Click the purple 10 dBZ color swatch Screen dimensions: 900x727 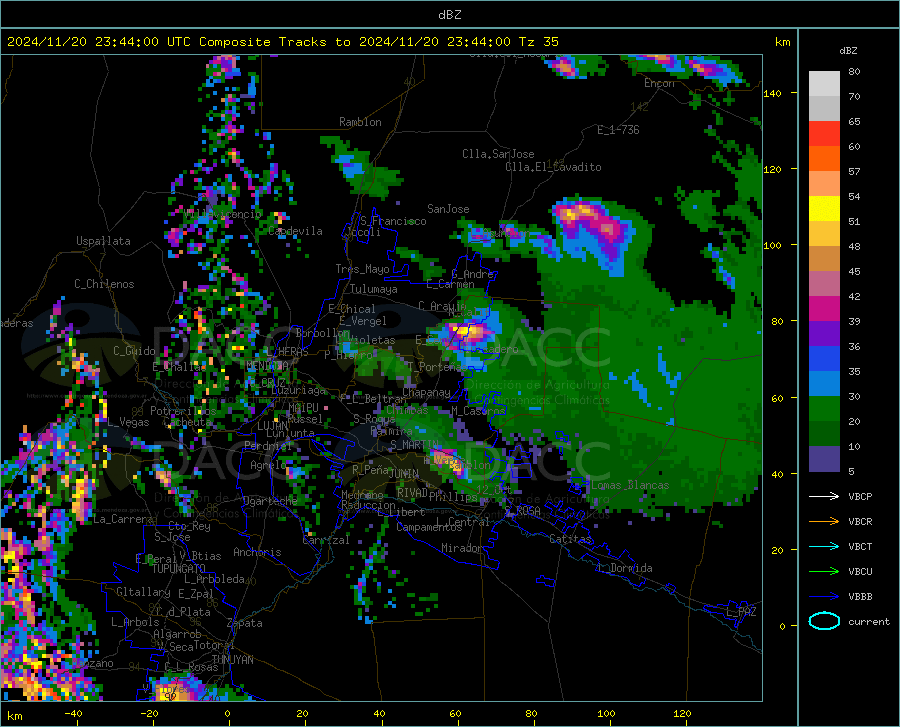coord(824,459)
